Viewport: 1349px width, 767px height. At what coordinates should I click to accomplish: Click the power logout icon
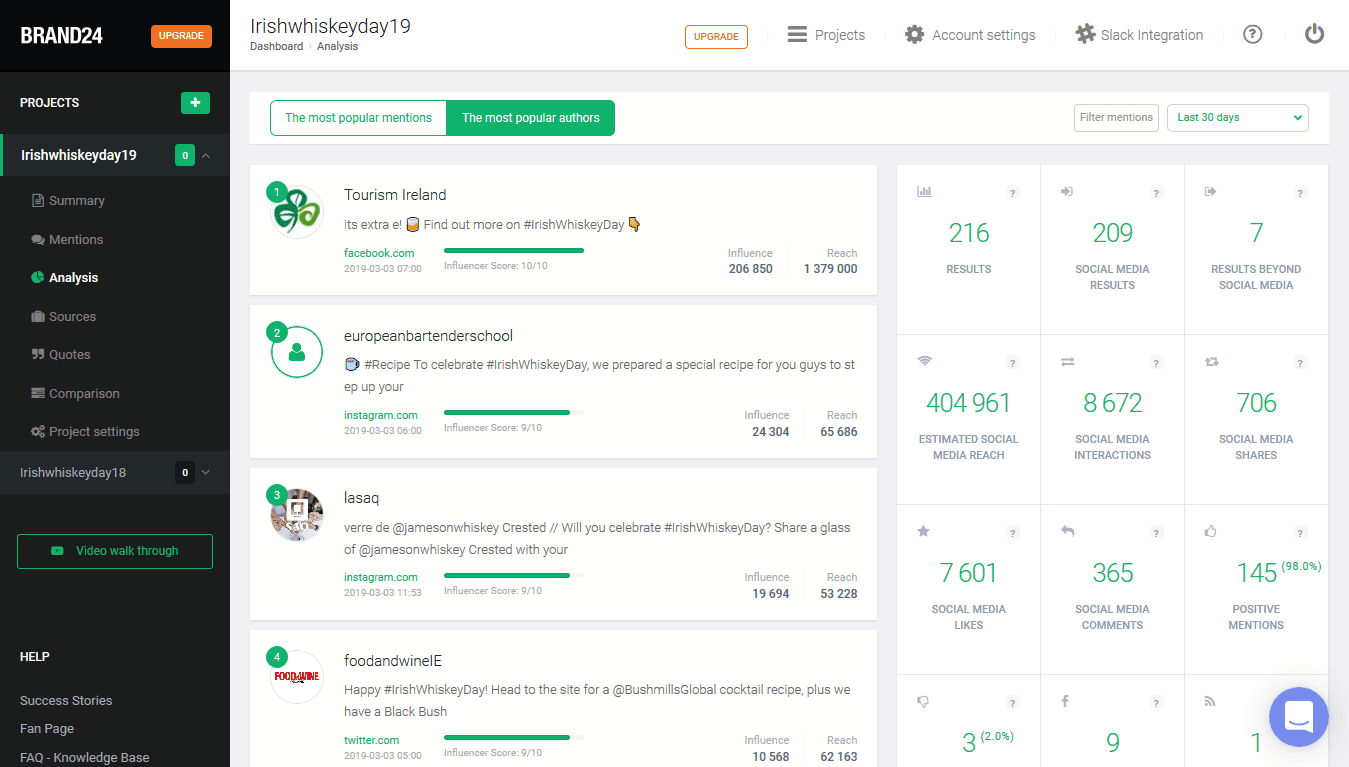[1314, 35]
